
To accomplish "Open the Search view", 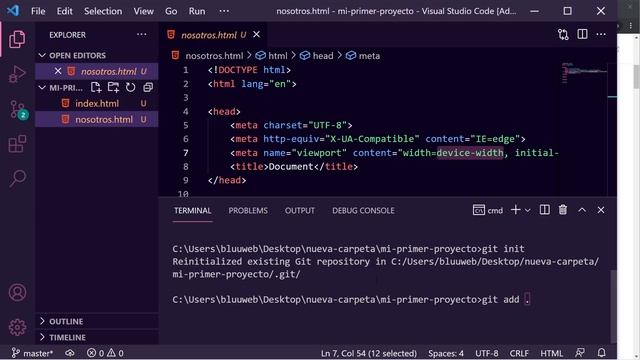I will pyautogui.click(x=17, y=178).
